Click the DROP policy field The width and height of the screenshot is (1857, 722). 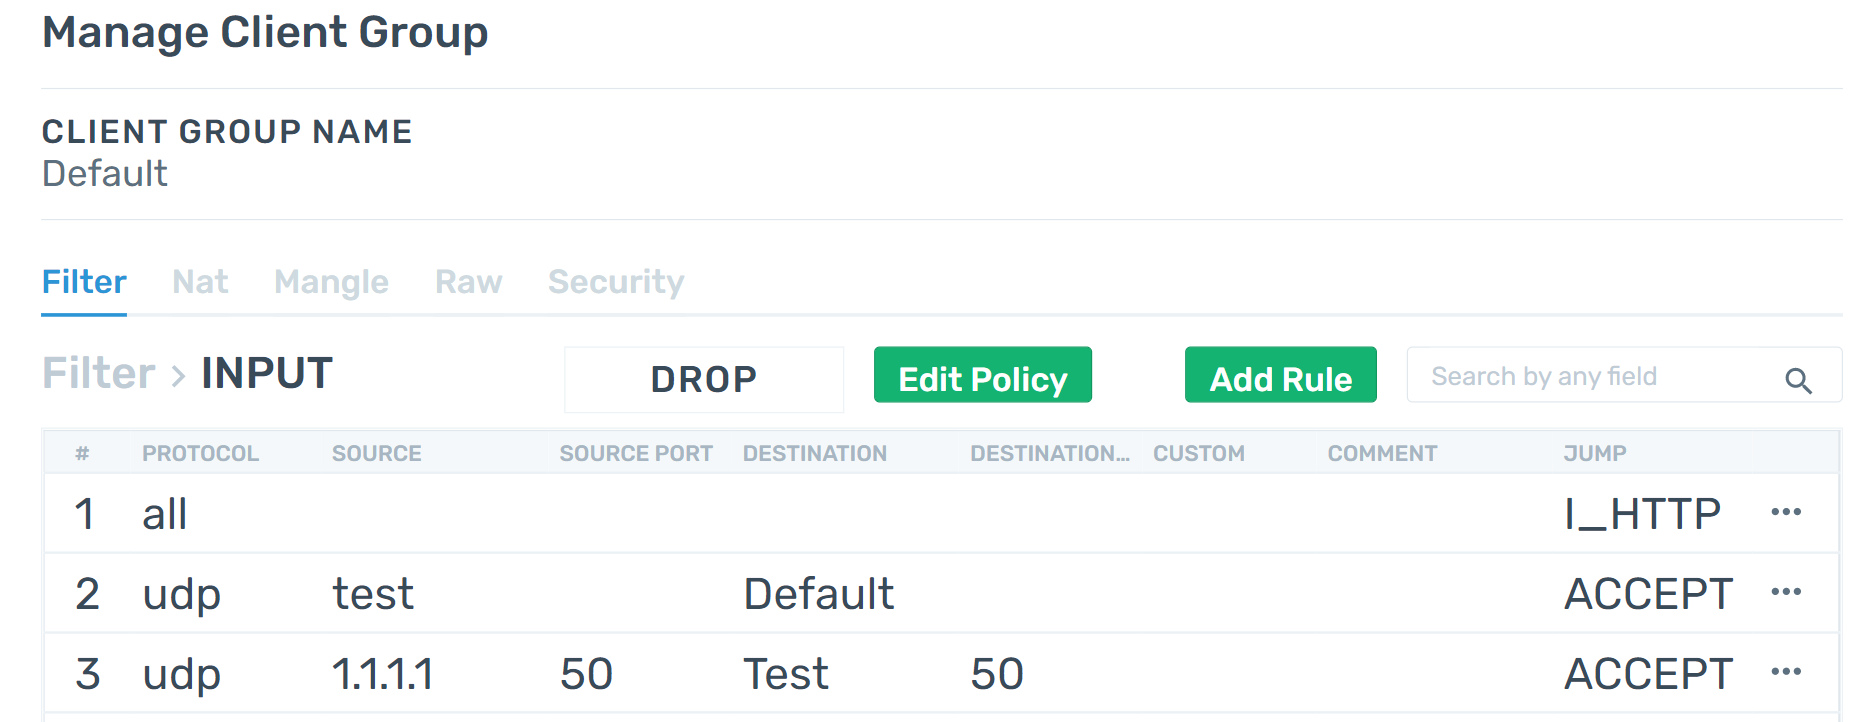tap(704, 379)
